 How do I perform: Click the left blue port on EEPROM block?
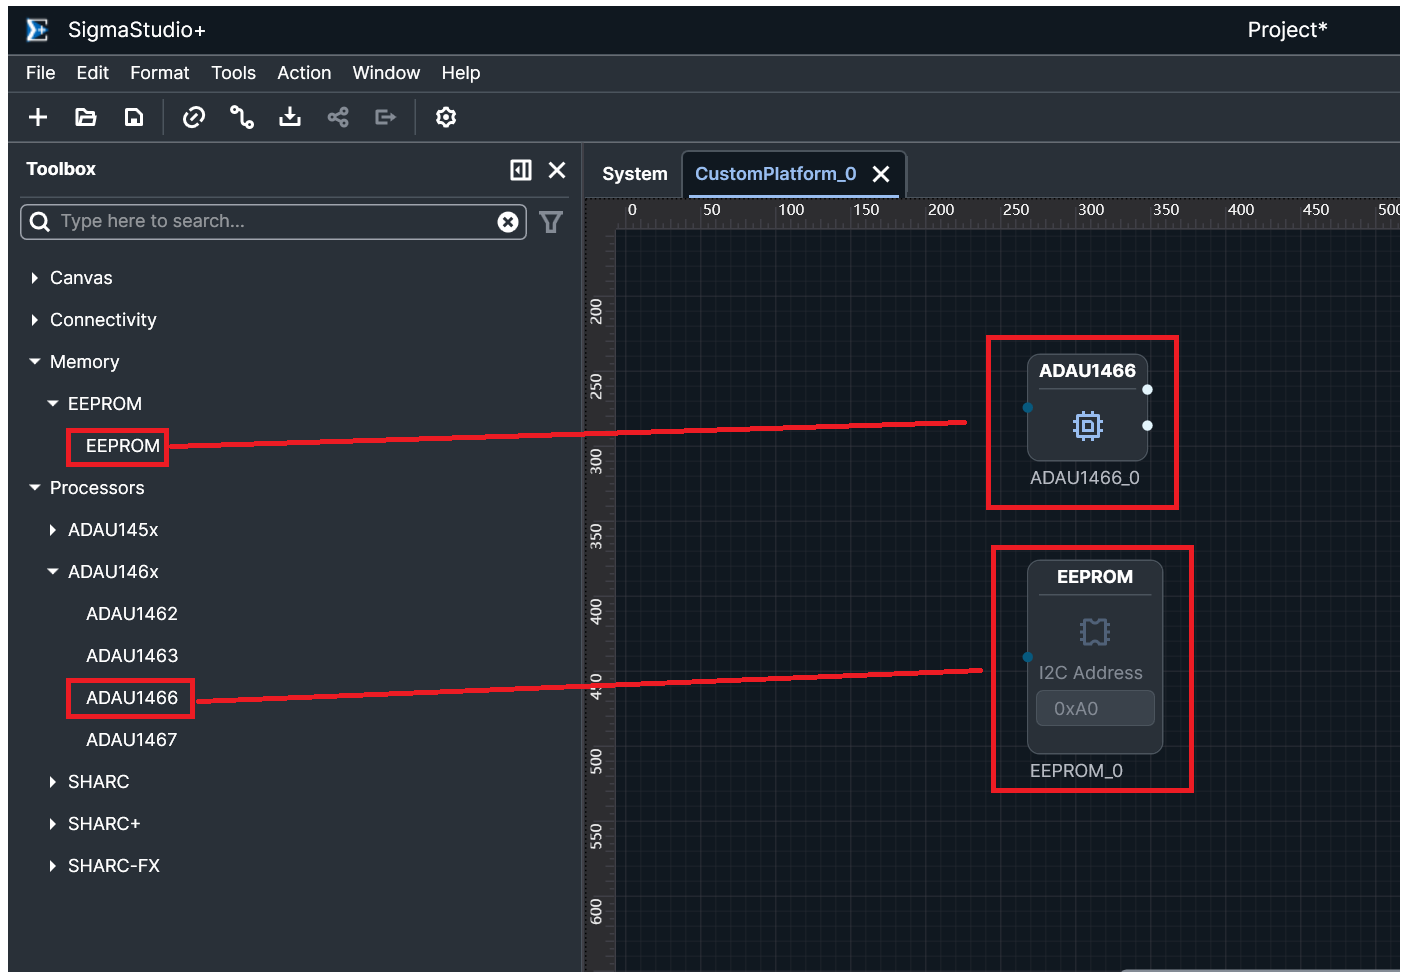1027,657
